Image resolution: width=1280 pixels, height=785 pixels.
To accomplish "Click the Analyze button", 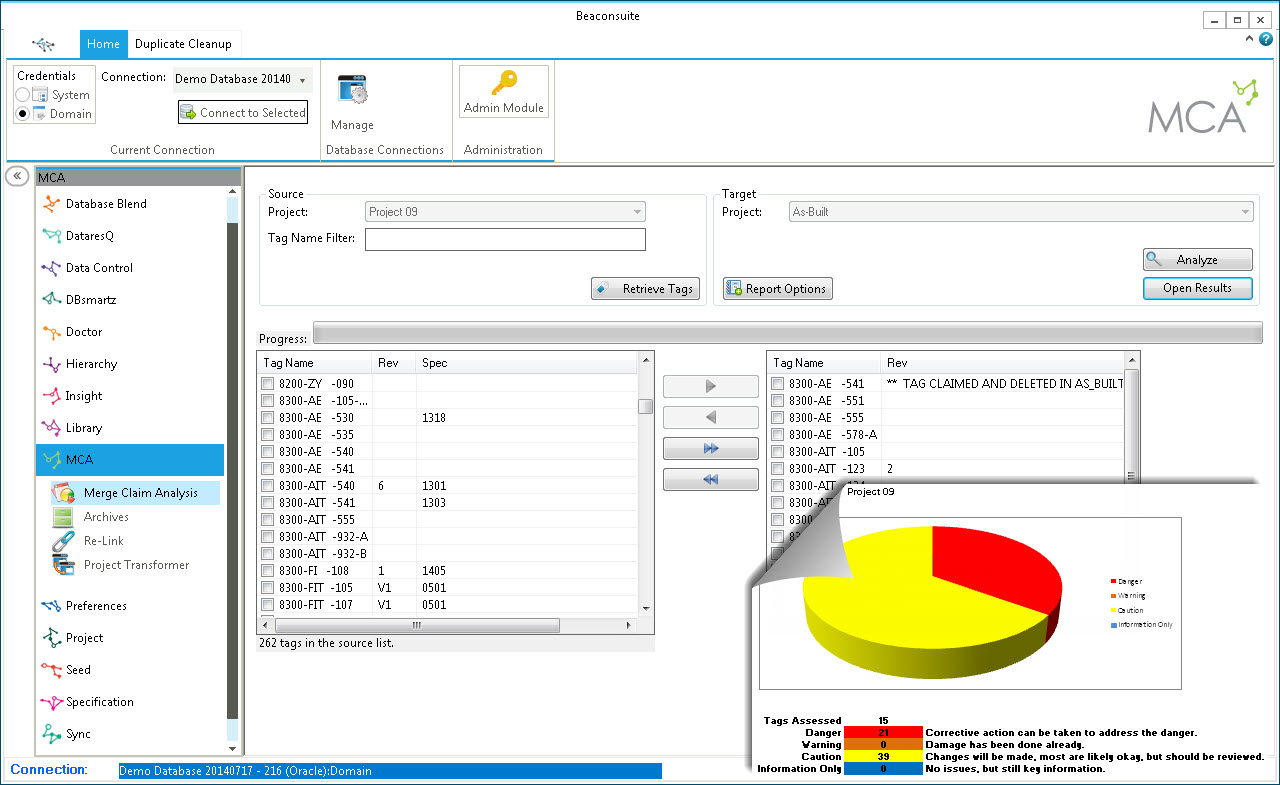I will (1198, 260).
